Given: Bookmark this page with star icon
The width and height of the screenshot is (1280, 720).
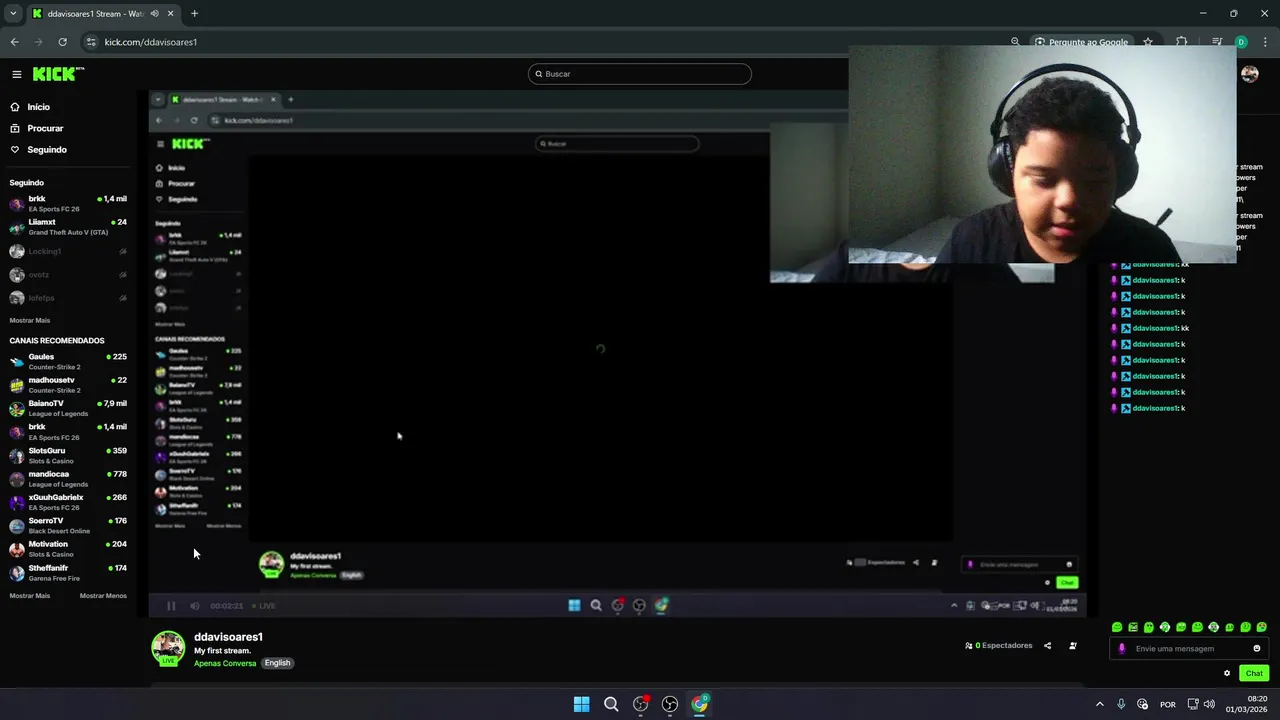Looking at the screenshot, I should pos(1148,42).
